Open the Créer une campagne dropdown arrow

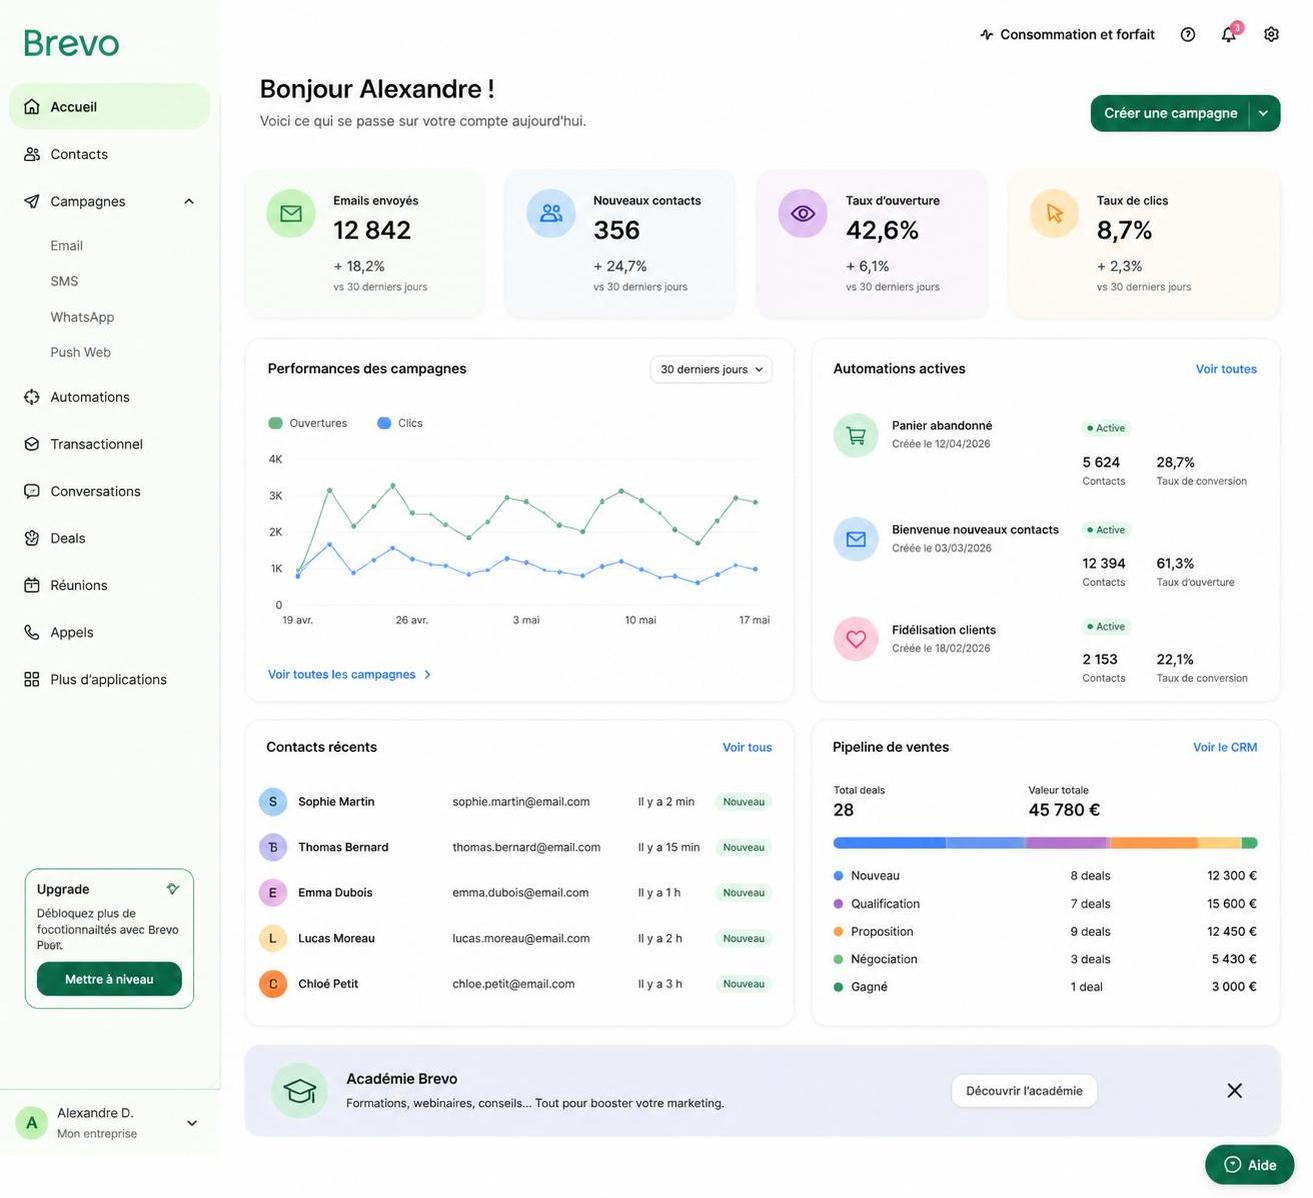1264,113
